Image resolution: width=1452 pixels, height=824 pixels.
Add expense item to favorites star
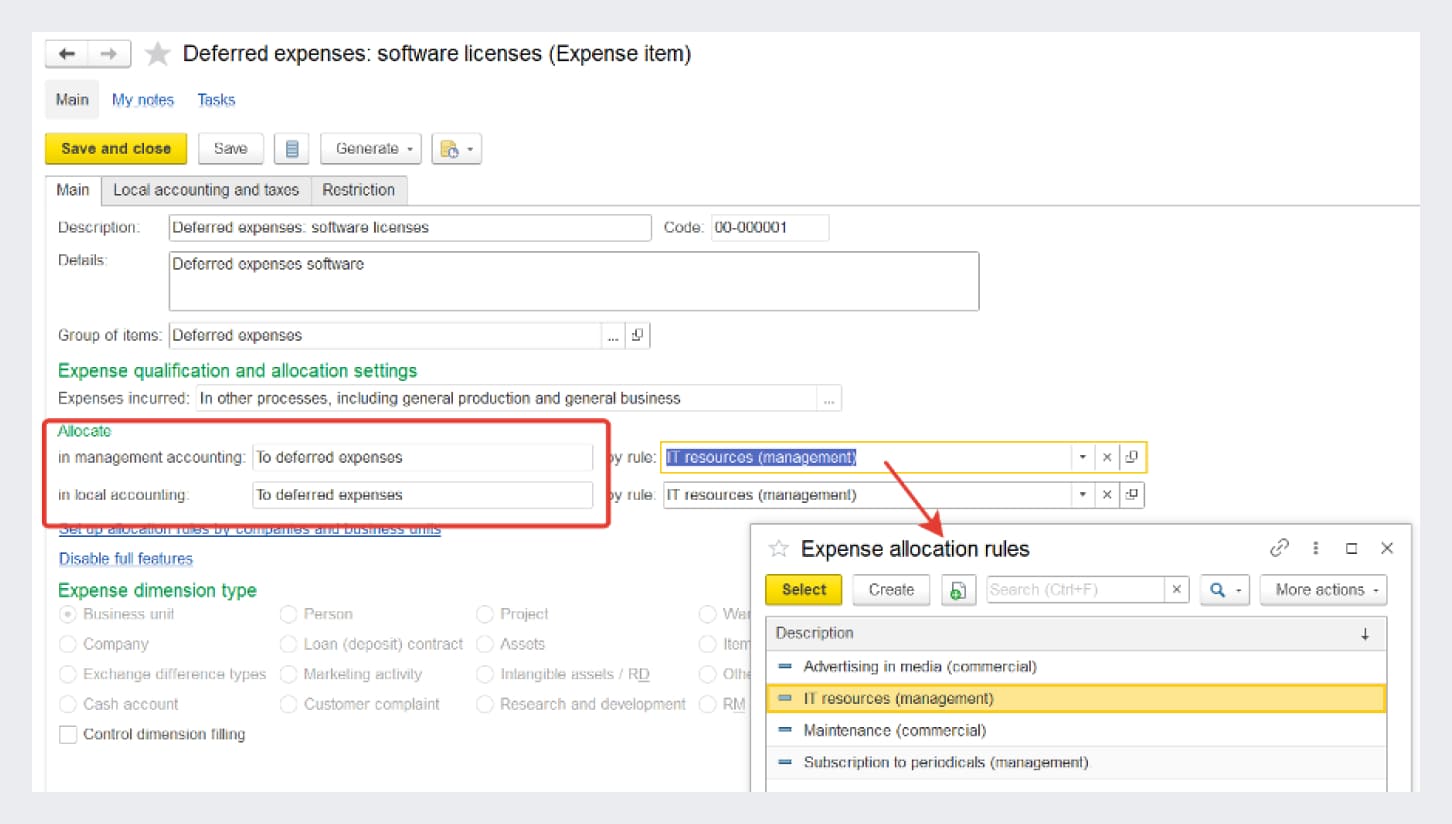(x=158, y=54)
